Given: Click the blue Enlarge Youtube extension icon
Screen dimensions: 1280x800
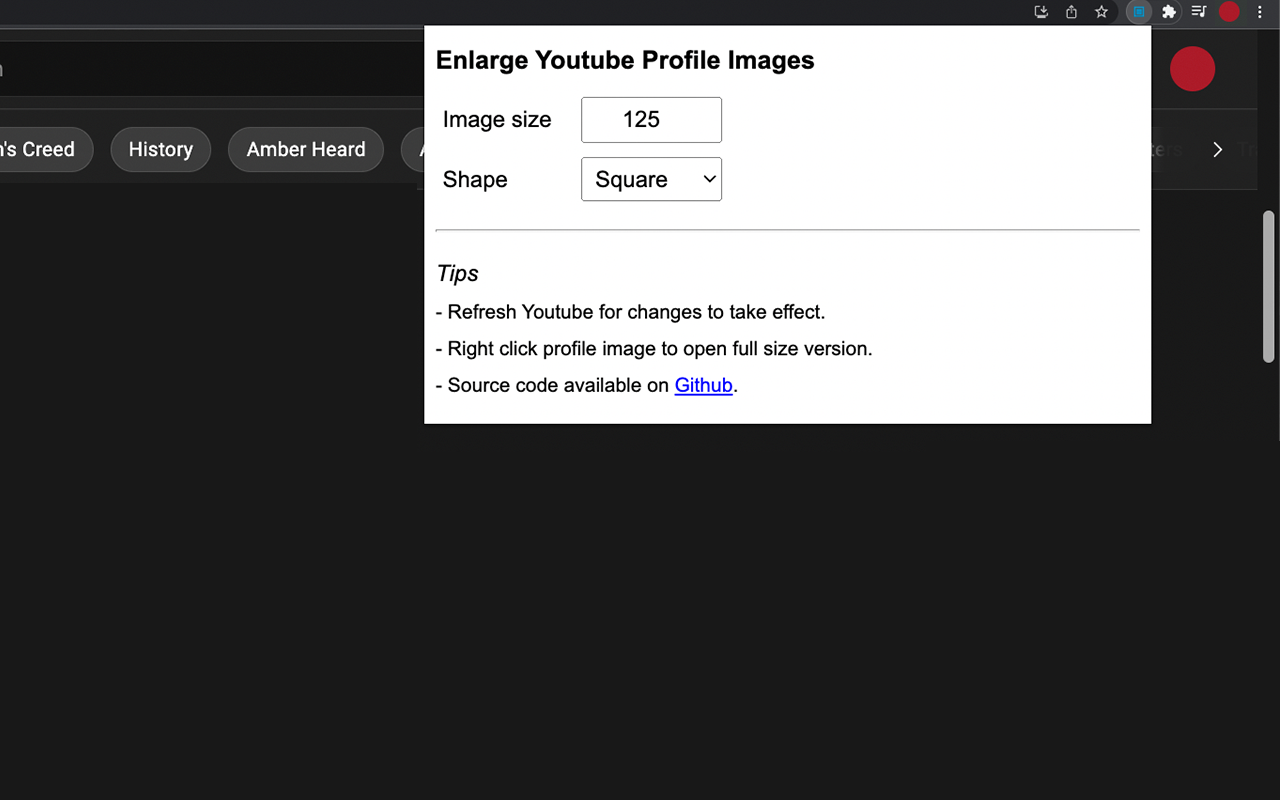Looking at the screenshot, I should (x=1138, y=12).
